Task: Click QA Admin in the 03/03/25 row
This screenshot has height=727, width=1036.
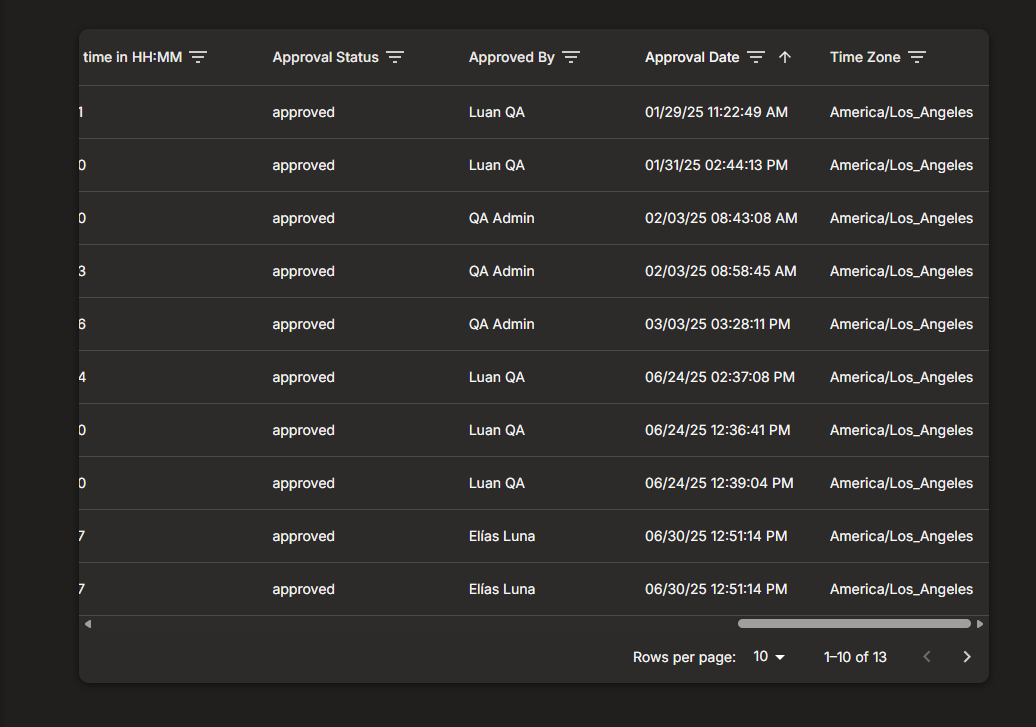Action: point(501,325)
